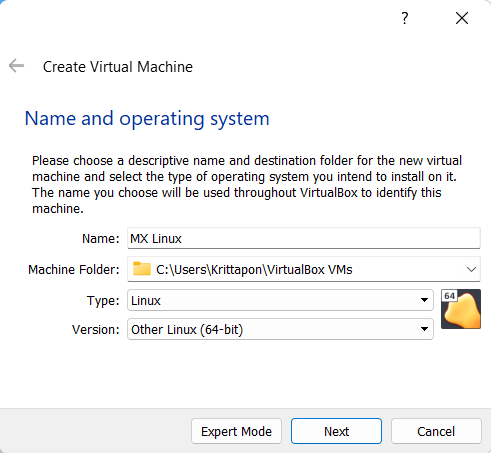The height and width of the screenshot is (453, 491).
Task: Switch to Expert Mode
Action: (x=236, y=431)
